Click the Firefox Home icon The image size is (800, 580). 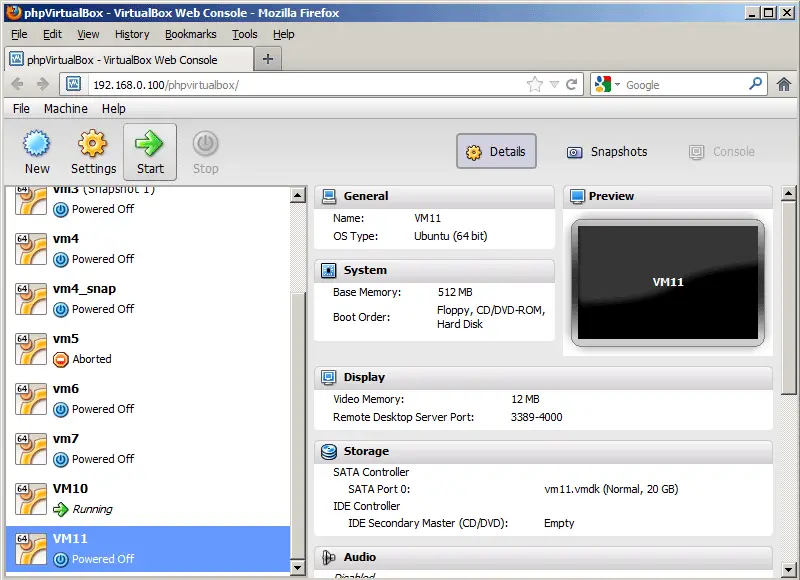pos(784,84)
